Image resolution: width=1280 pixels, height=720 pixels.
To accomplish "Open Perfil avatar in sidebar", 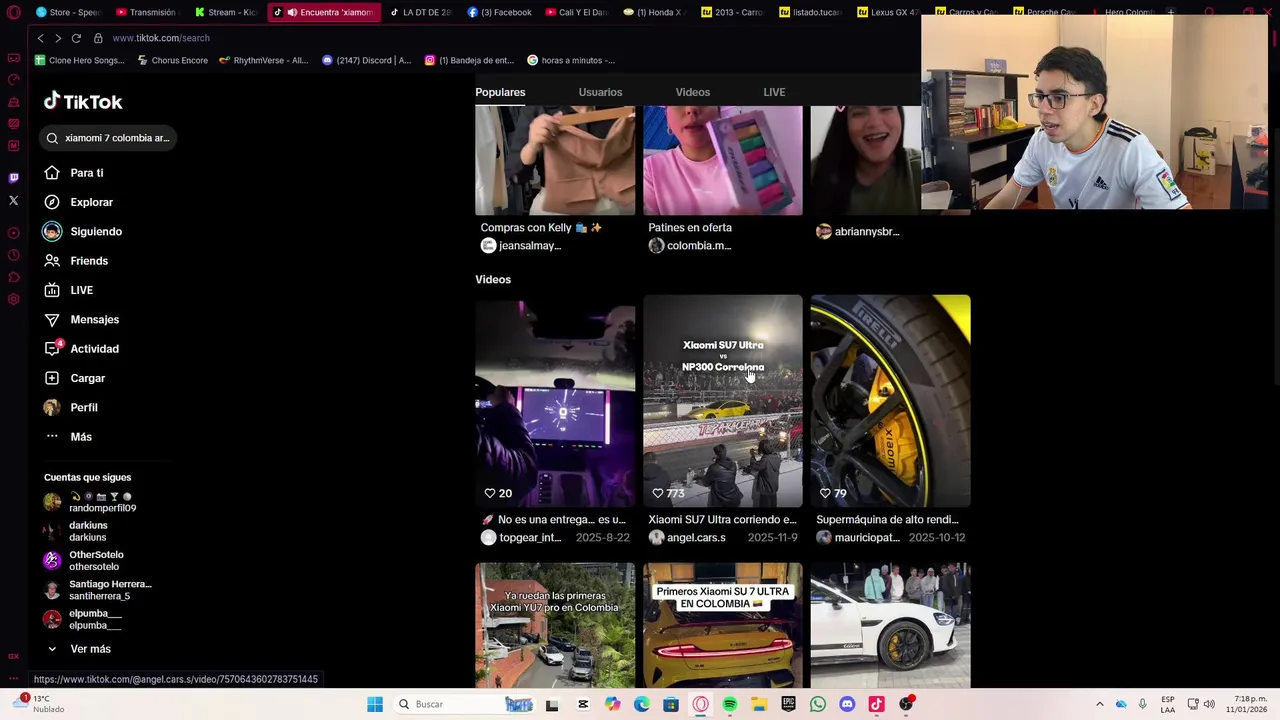I will click(x=52, y=407).
